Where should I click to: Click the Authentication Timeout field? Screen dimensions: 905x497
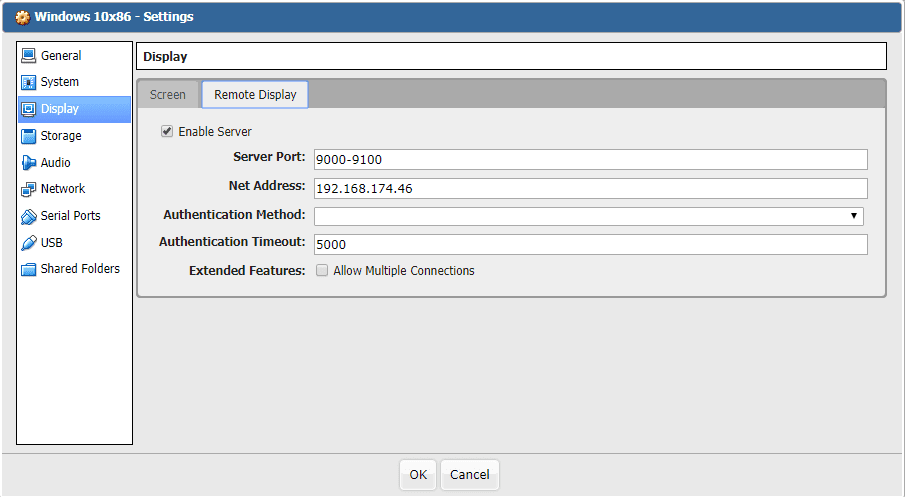[590, 244]
